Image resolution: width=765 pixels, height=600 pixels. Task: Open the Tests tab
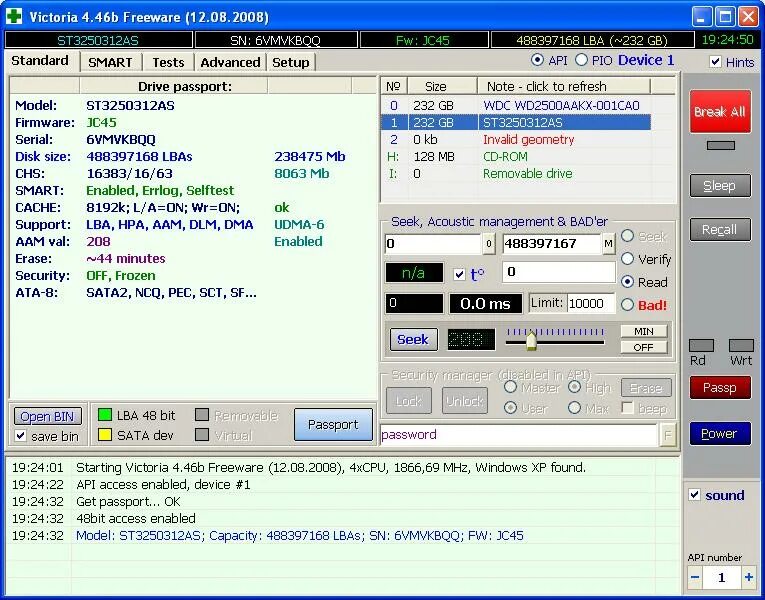[x=168, y=62]
